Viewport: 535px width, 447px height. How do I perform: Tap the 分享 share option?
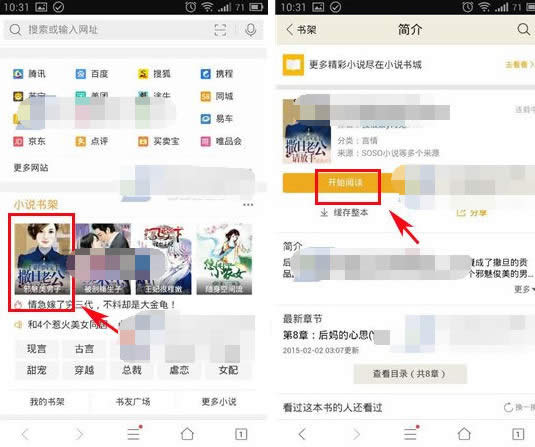tap(472, 213)
